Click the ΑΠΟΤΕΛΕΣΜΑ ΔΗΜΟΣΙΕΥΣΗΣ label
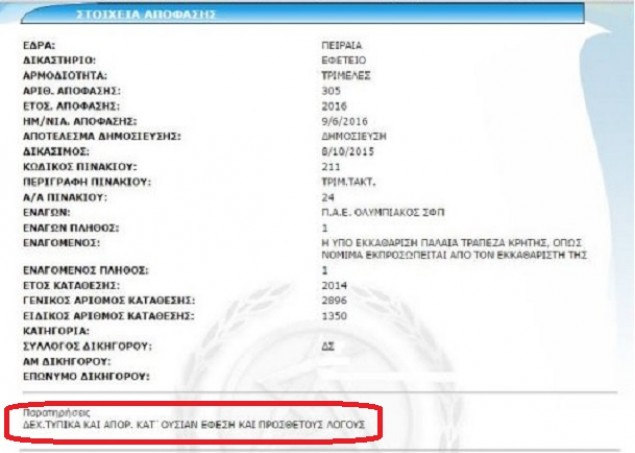 (x=102, y=136)
